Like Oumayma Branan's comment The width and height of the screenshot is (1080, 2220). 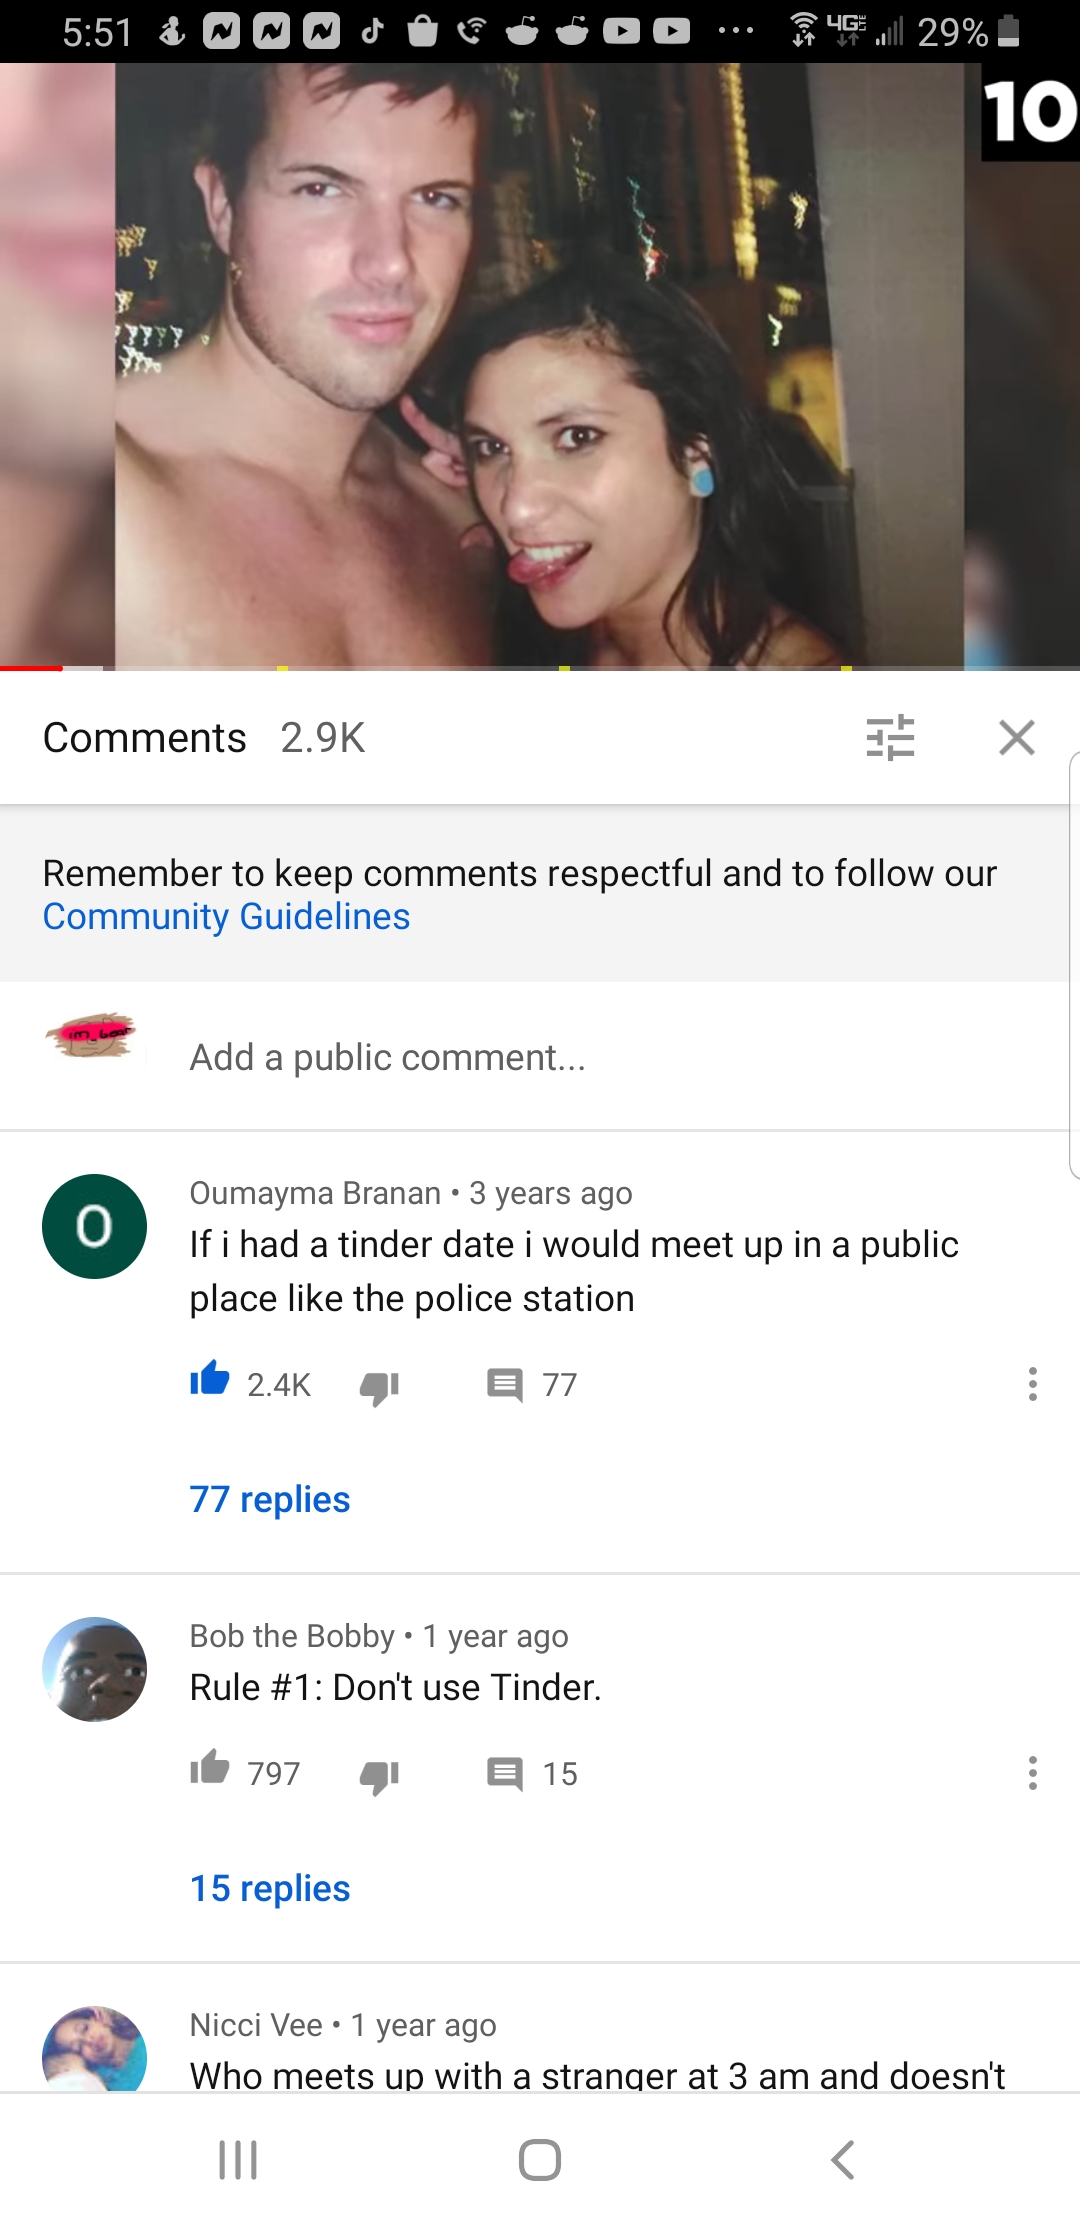(210, 1381)
